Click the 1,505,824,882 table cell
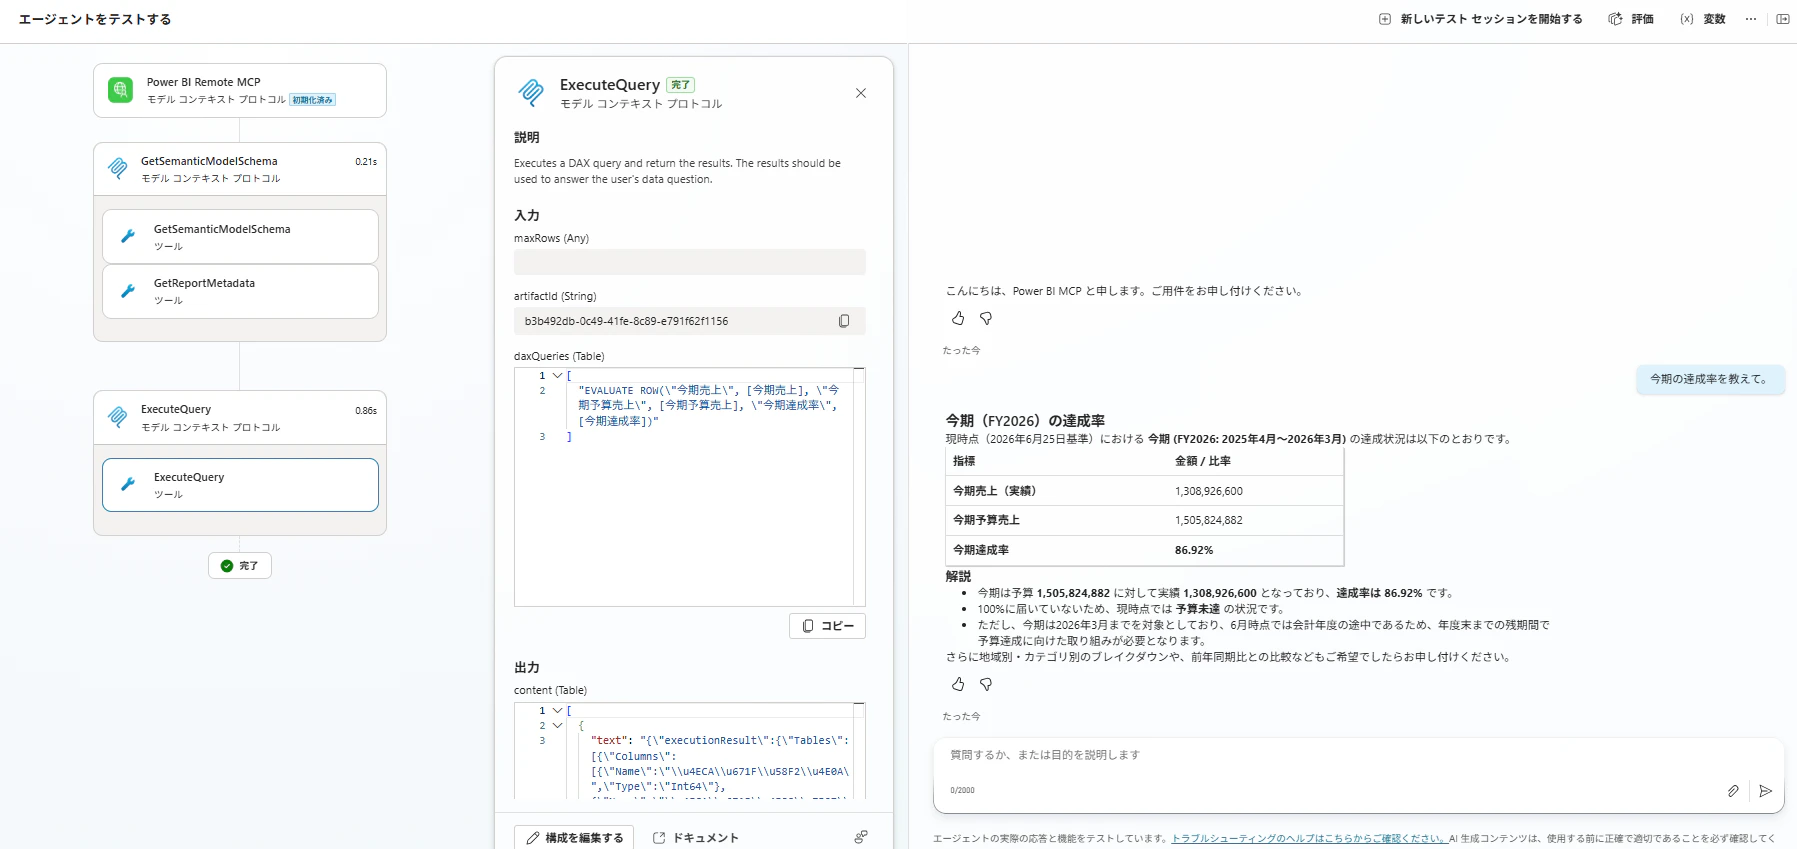Screen dimensions: 1797x849 point(1209,520)
